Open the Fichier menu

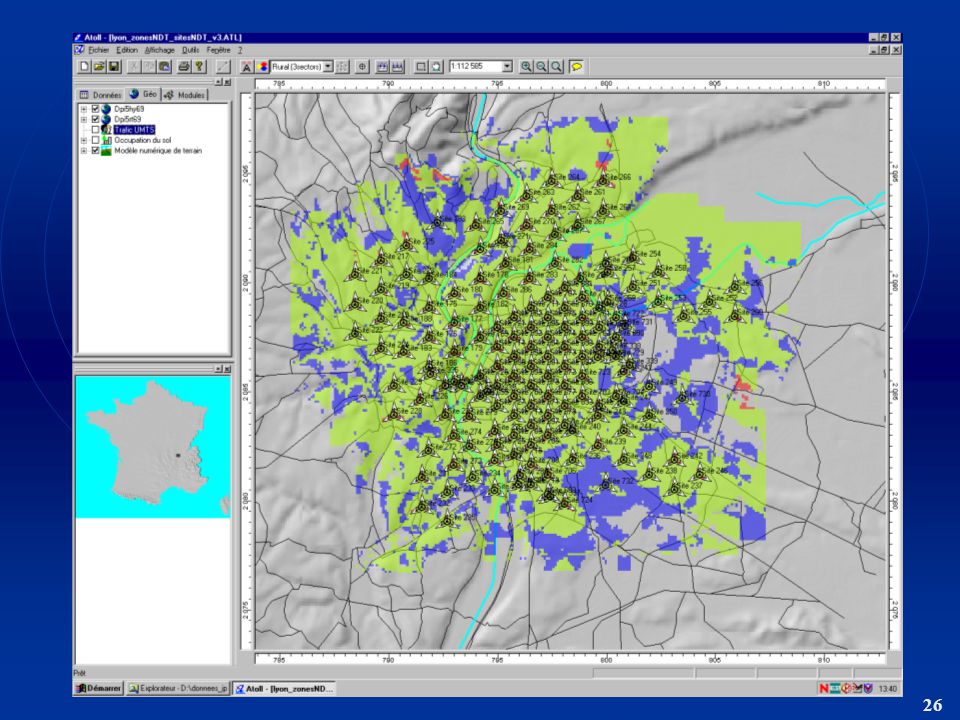tap(98, 50)
